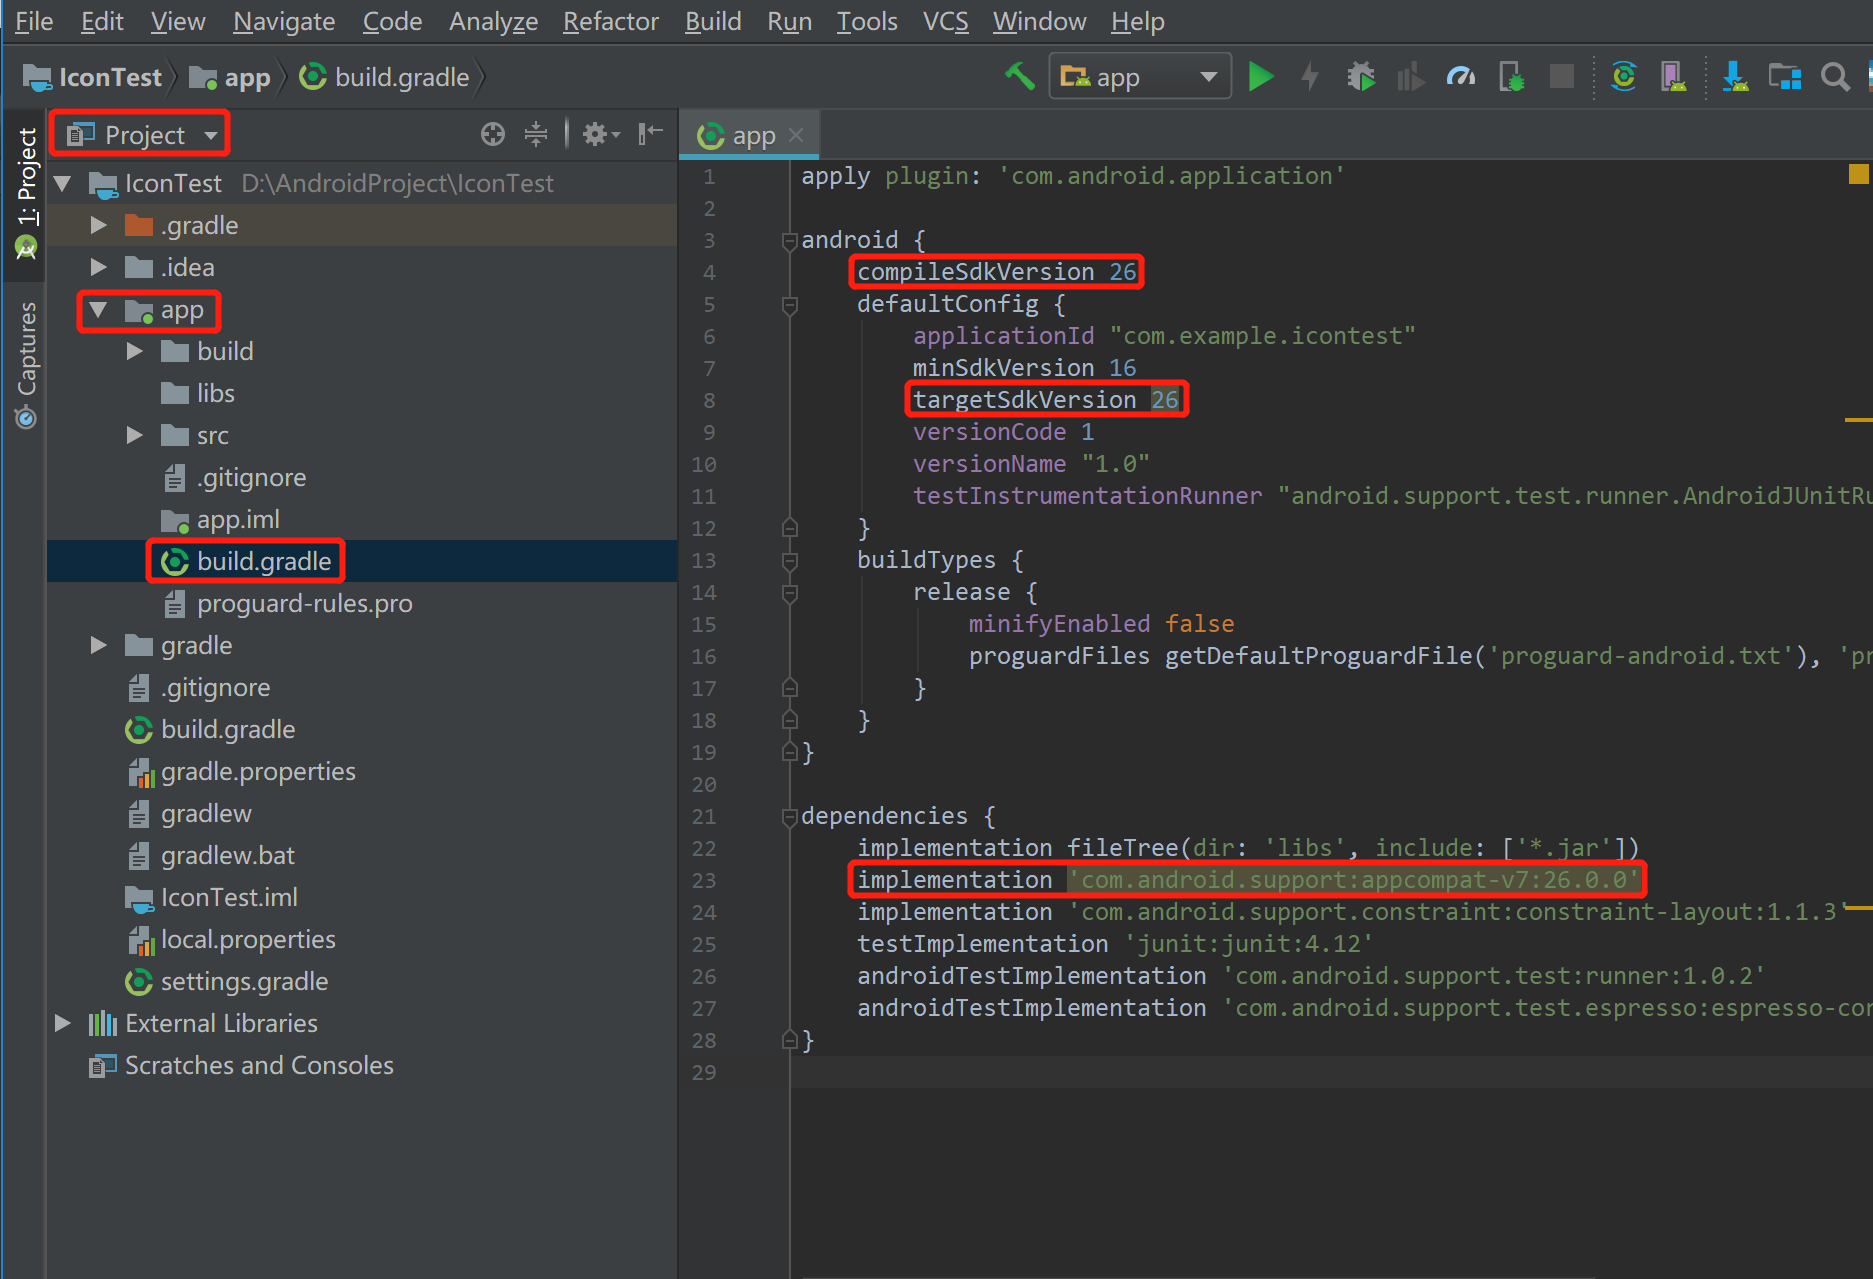Click app in the breadcrumb bar
The image size is (1873, 1279).
tap(231, 77)
